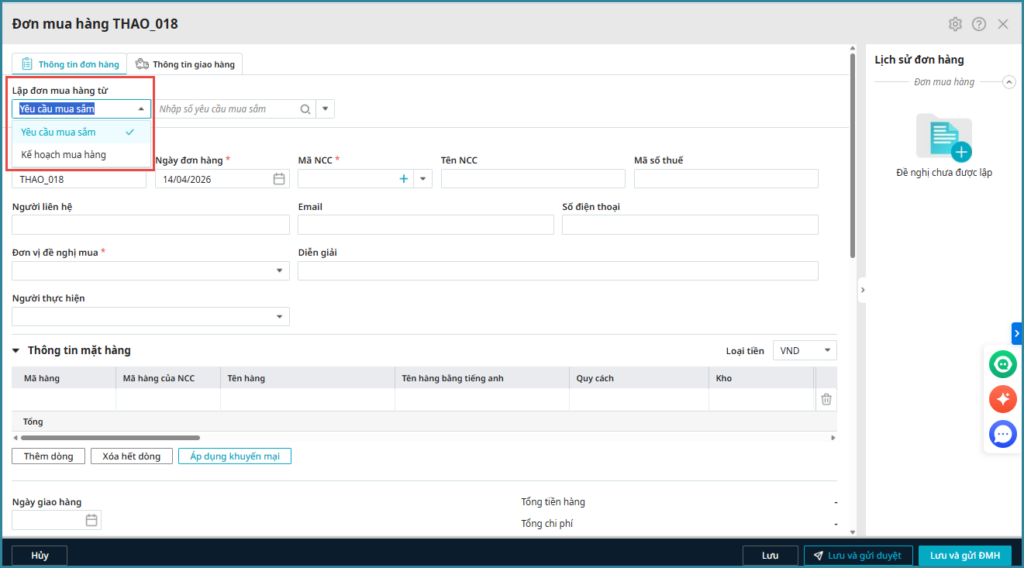The height and width of the screenshot is (568, 1024).
Task: Click the blue chat messenger icon
Action: [x=1002, y=434]
